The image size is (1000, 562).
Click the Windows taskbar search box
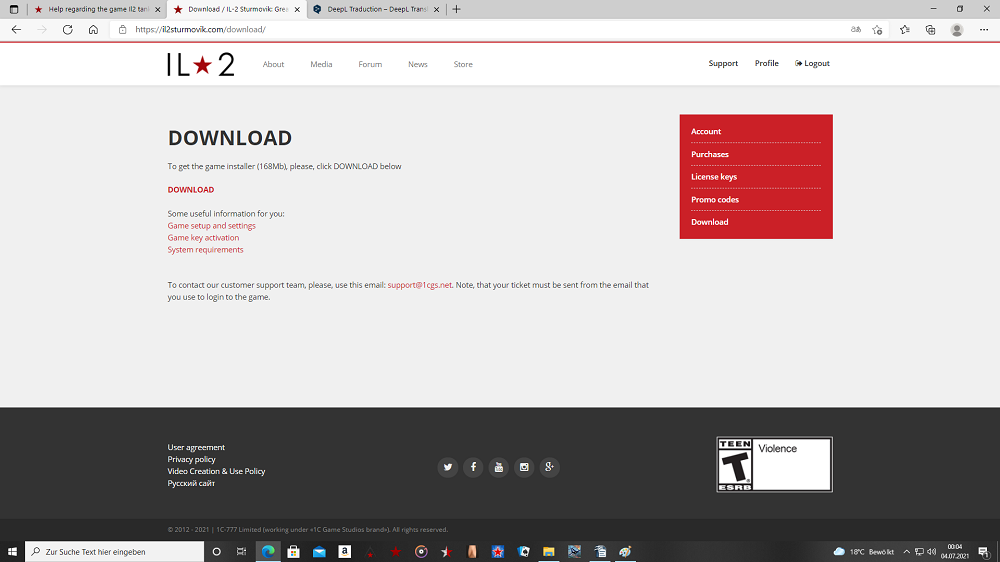tap(115, 551)
